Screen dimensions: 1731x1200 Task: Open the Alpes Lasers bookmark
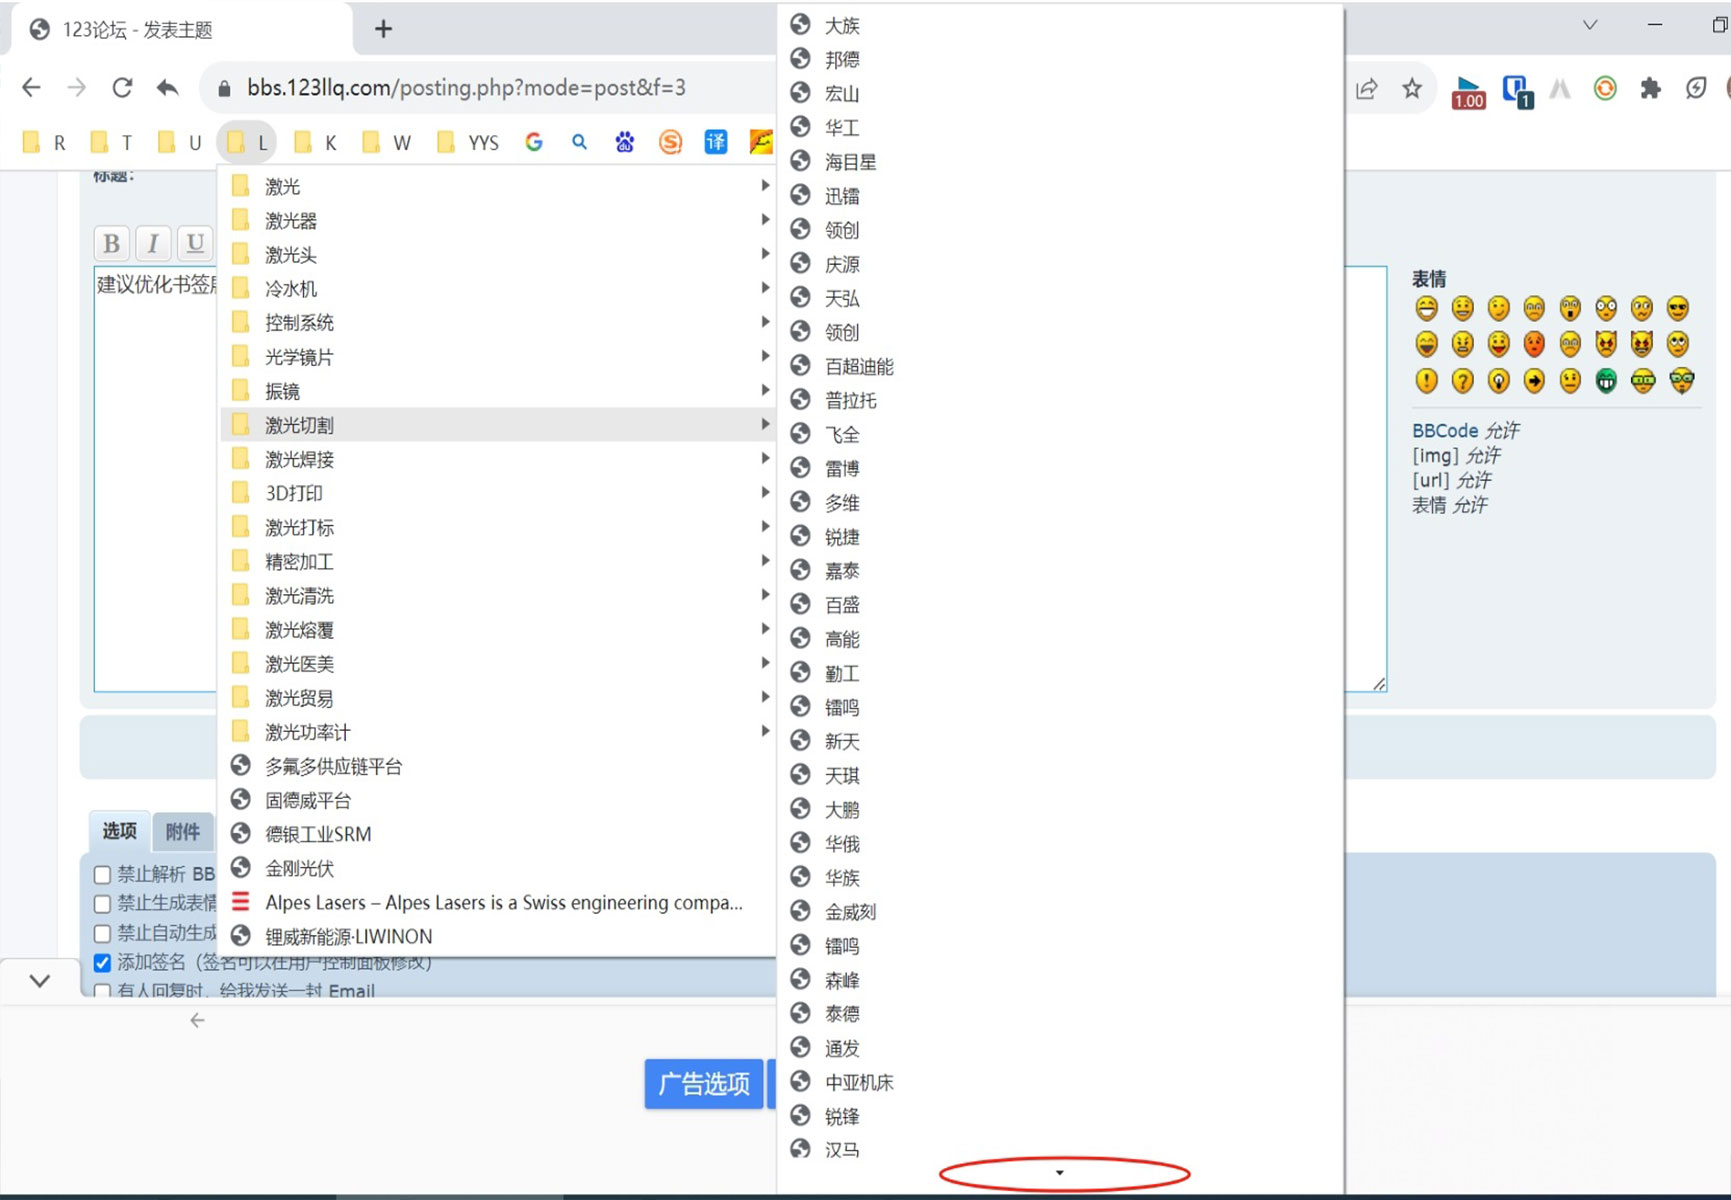pos(498,902)
